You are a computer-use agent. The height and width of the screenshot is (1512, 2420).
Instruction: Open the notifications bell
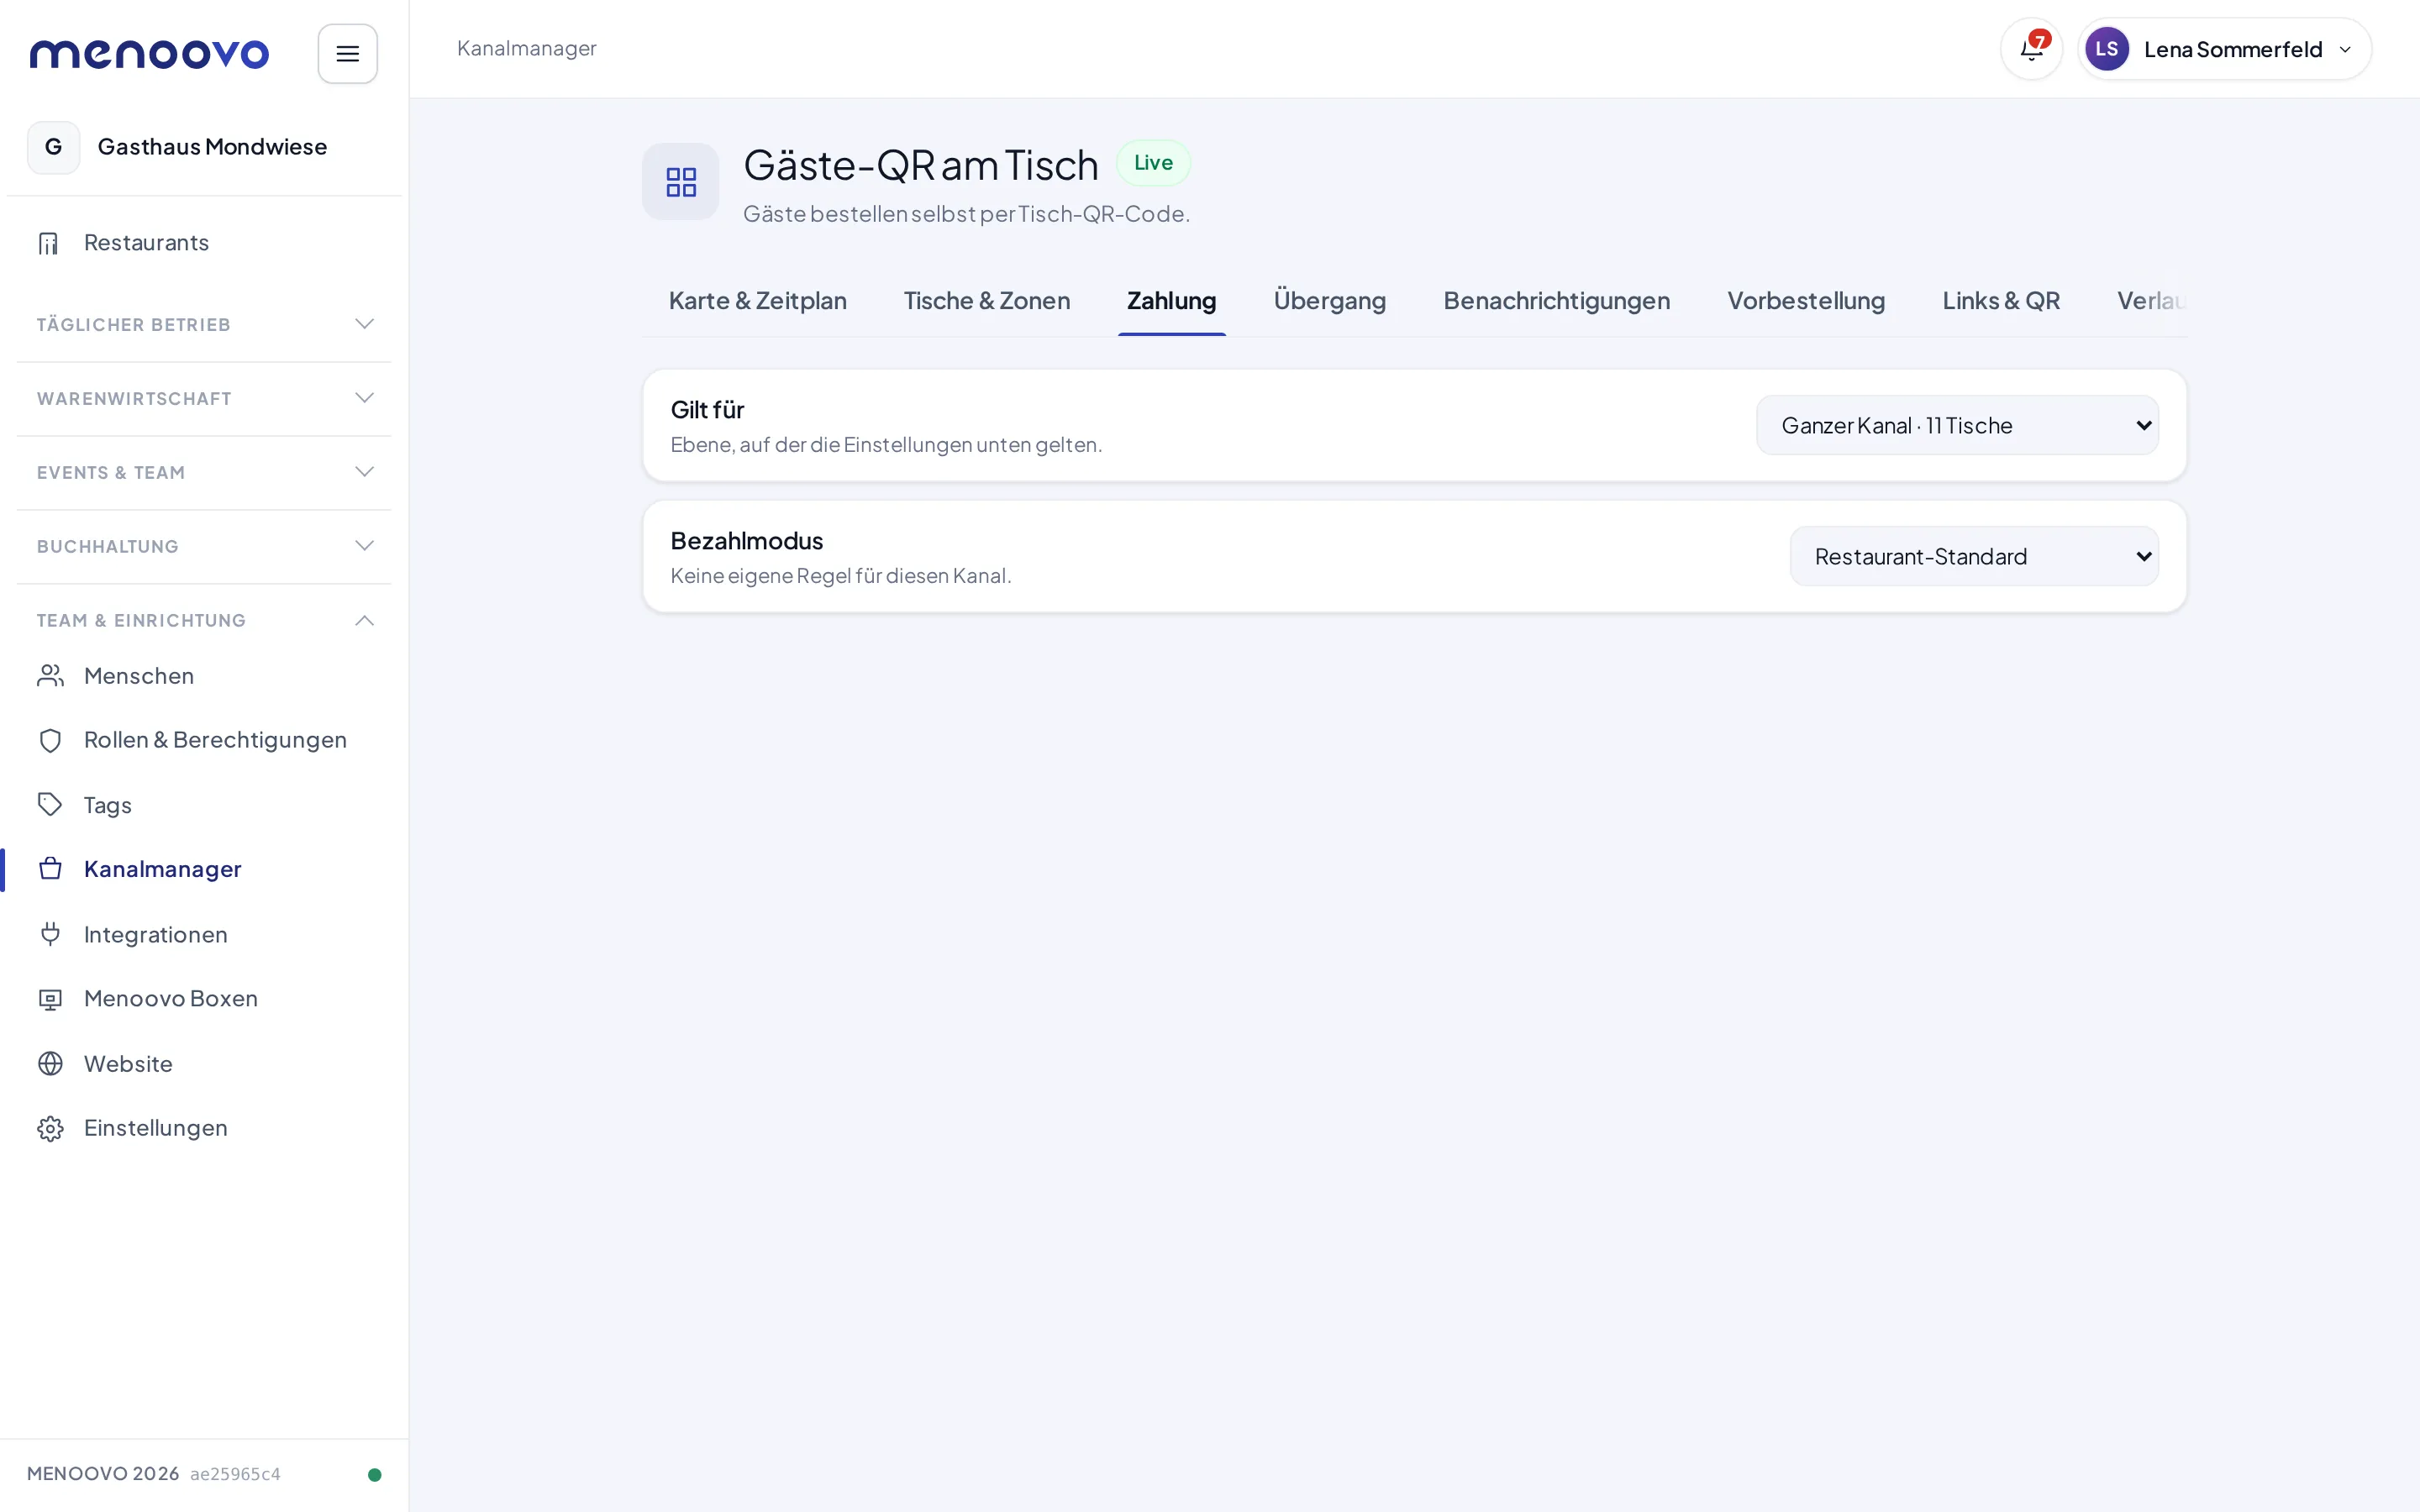(2031, 49)
